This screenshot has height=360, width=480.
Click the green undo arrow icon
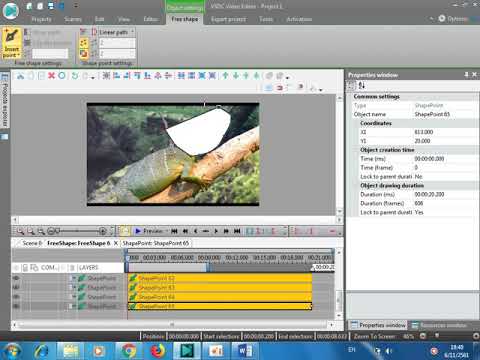tap(75, 76)
